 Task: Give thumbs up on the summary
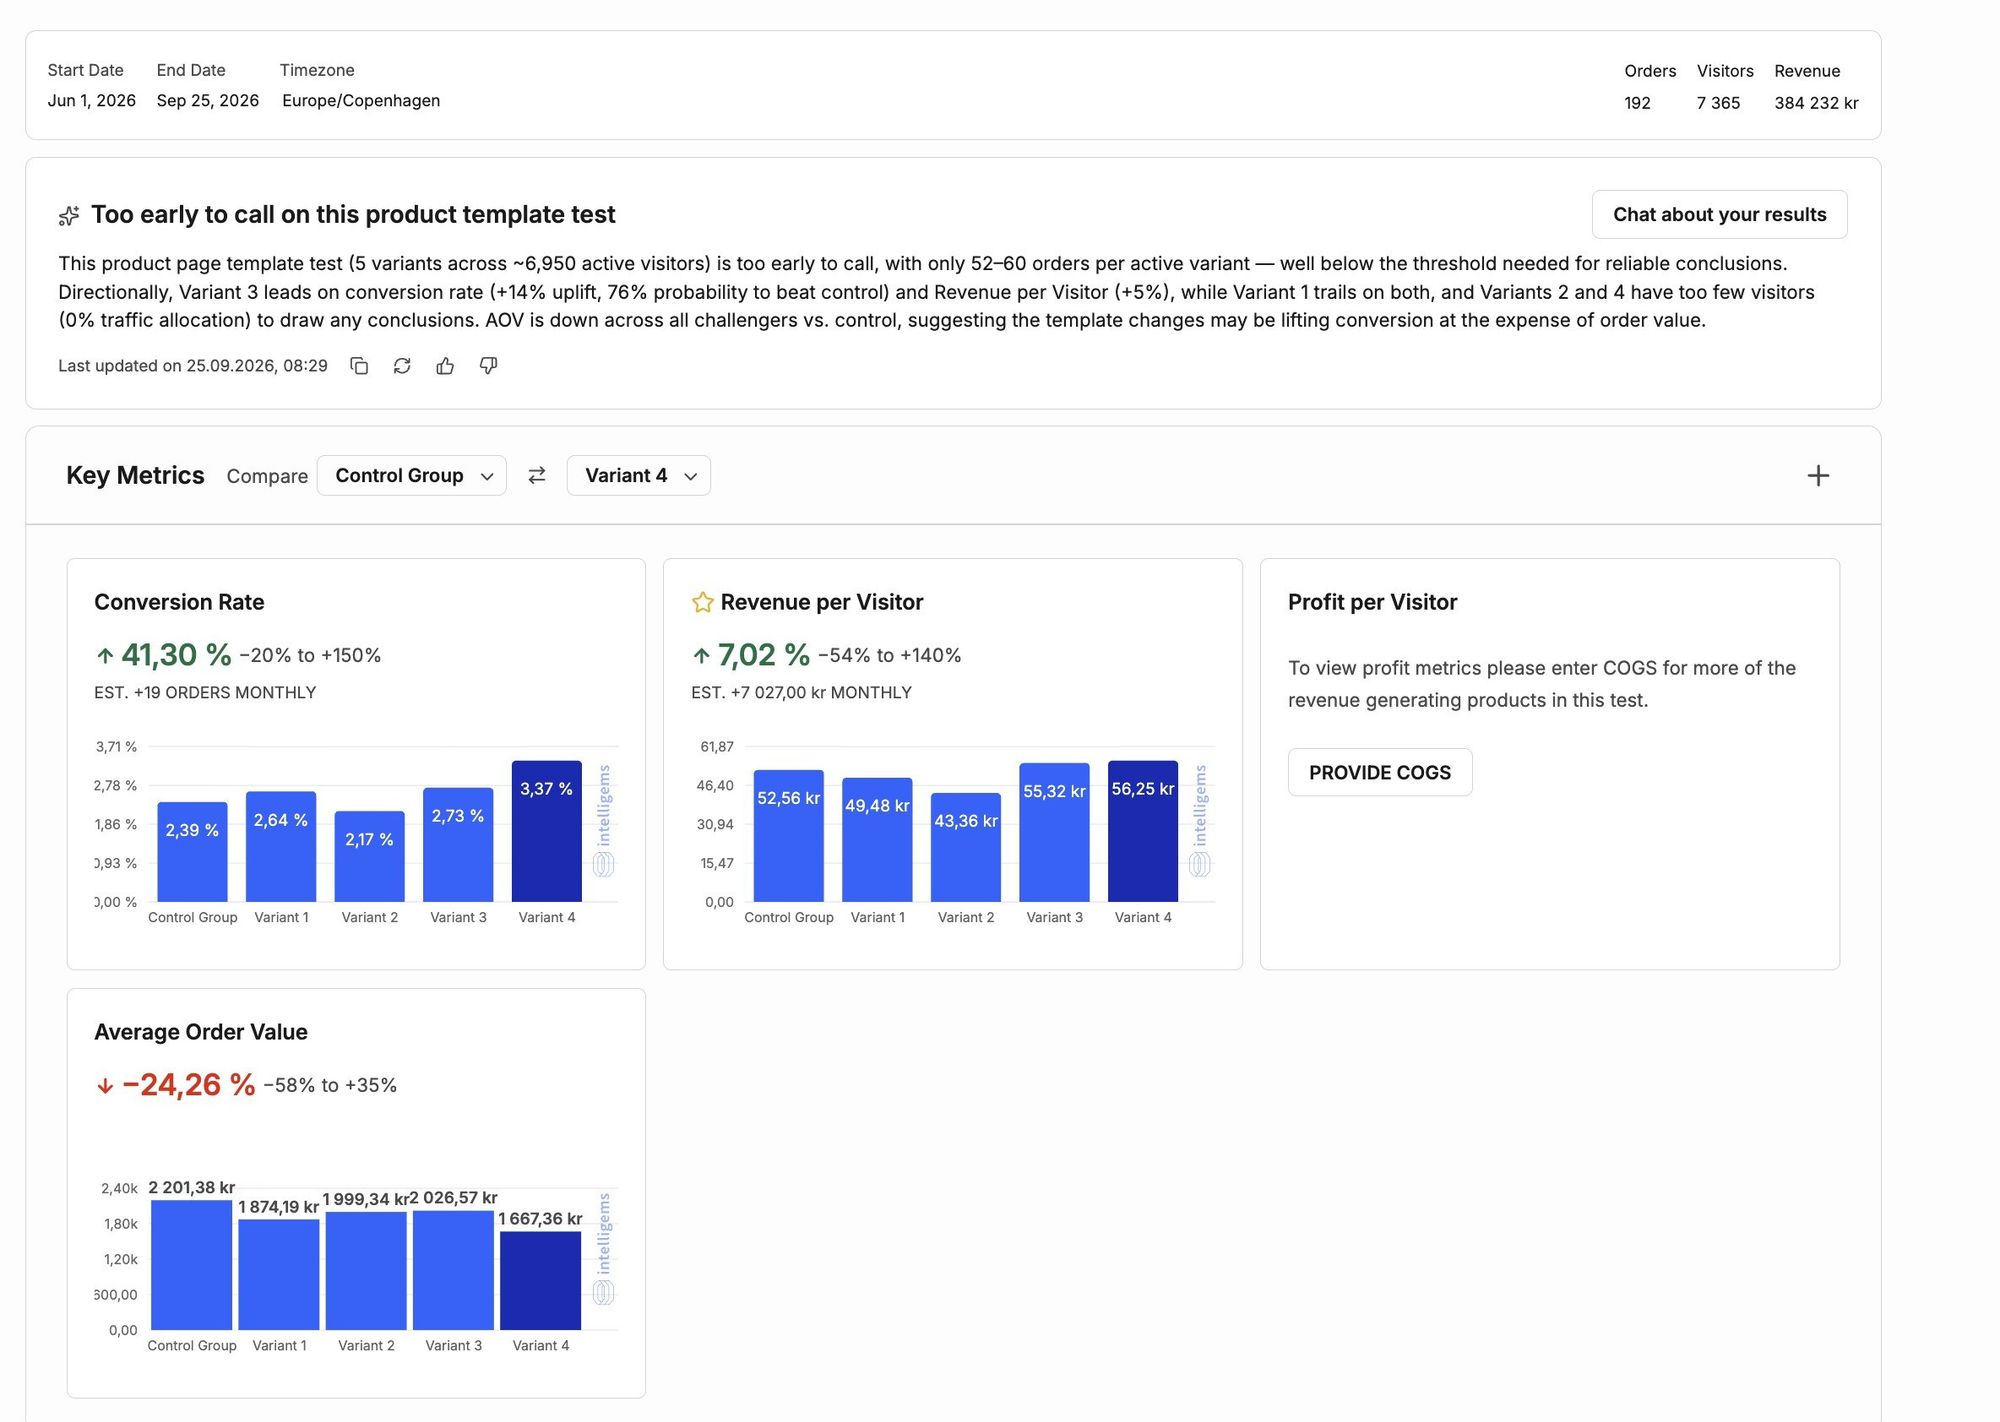click(445, 366)
